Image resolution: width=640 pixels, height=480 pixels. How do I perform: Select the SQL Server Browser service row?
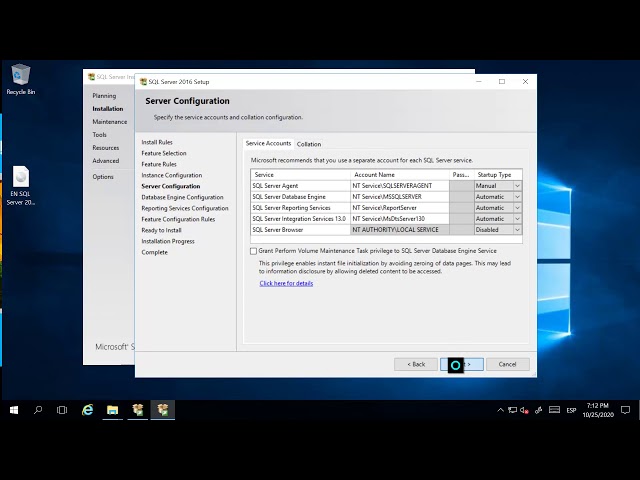click(300, 230)
